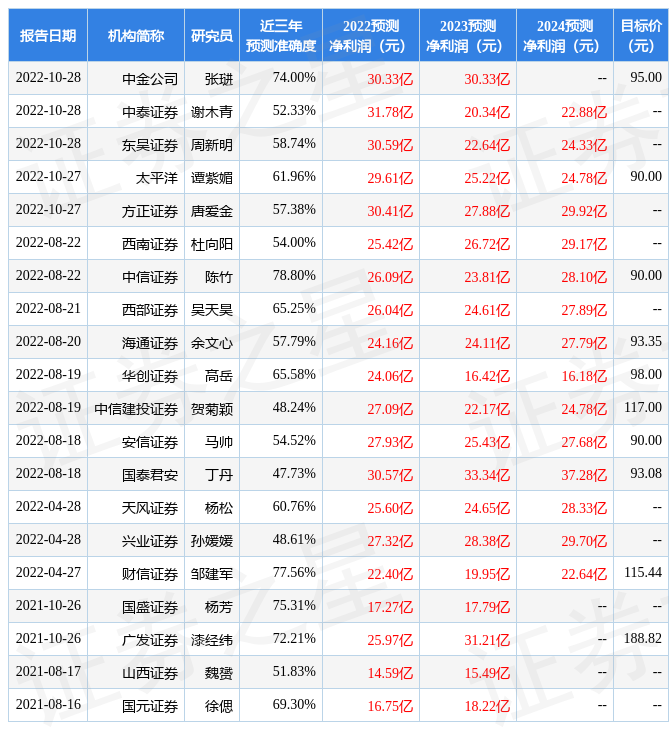Click accuracy value 74.00%
The width and height of the screenshot is (669, 730).
(x=294, y=77)
